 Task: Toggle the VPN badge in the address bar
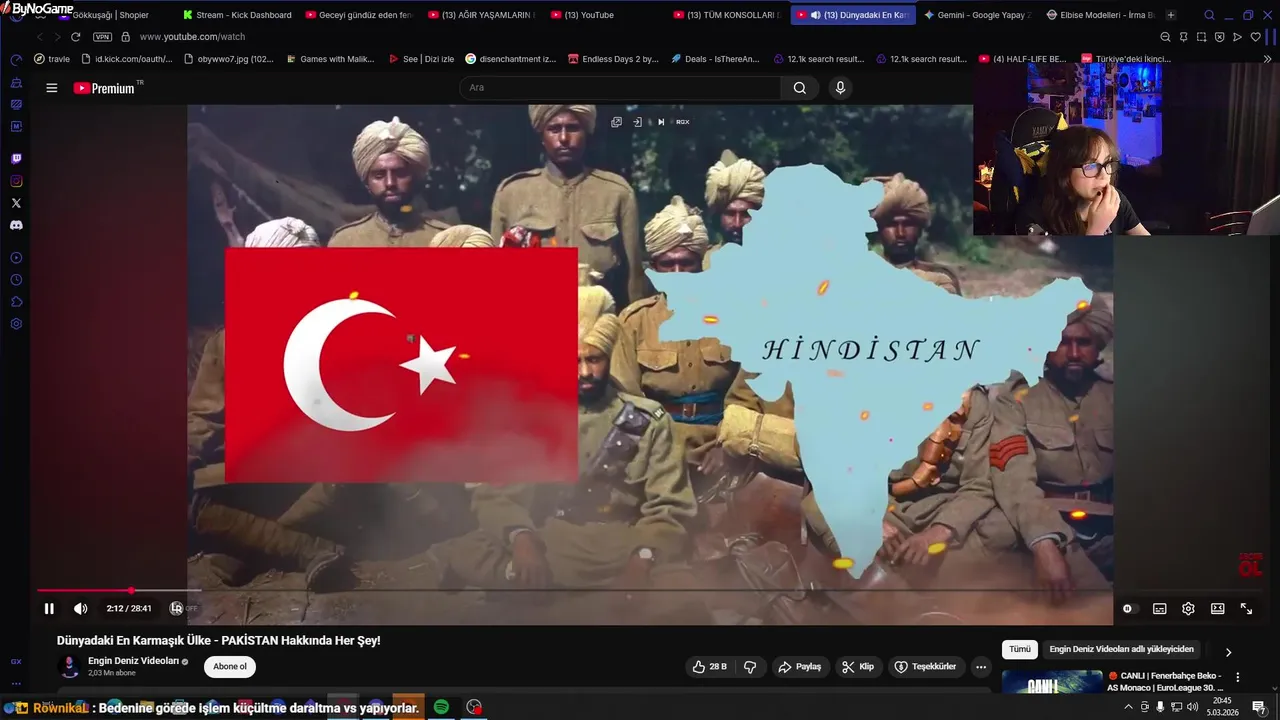tap(101, 37)
